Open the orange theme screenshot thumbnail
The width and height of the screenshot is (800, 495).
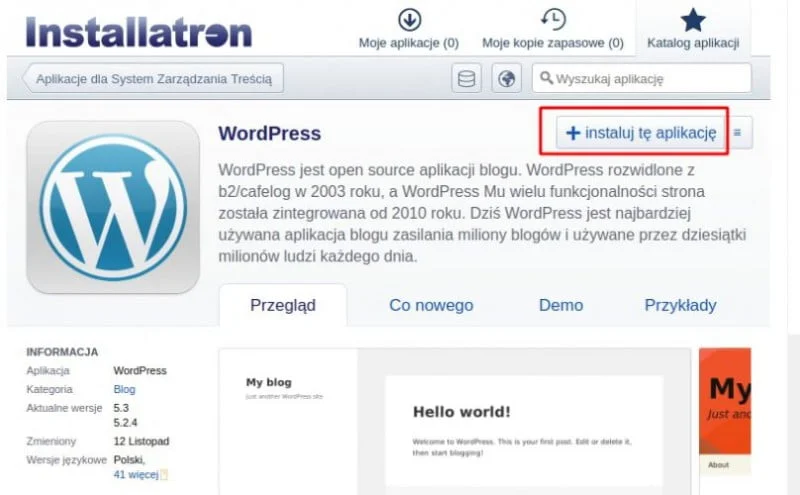point(725,412)
